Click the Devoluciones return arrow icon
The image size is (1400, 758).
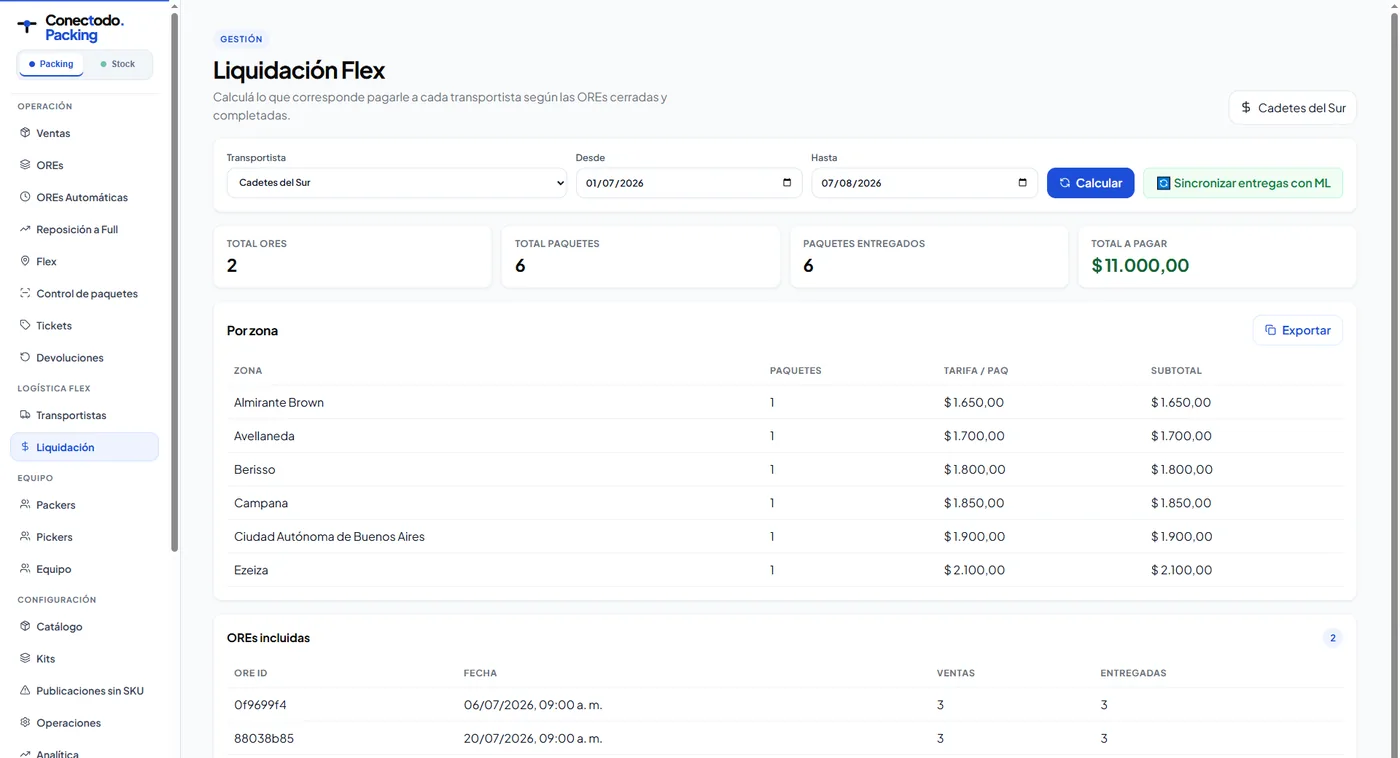click(25, 357)
